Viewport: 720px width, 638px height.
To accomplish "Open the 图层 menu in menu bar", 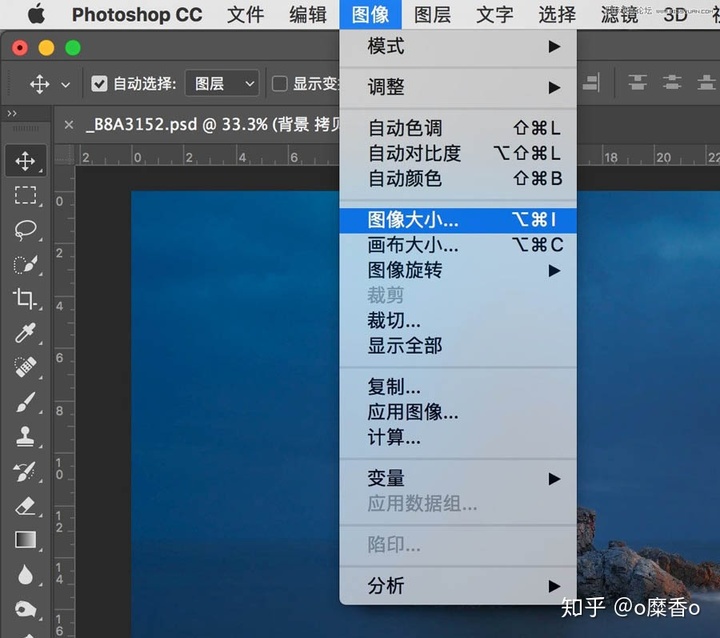I will (432, 15).
